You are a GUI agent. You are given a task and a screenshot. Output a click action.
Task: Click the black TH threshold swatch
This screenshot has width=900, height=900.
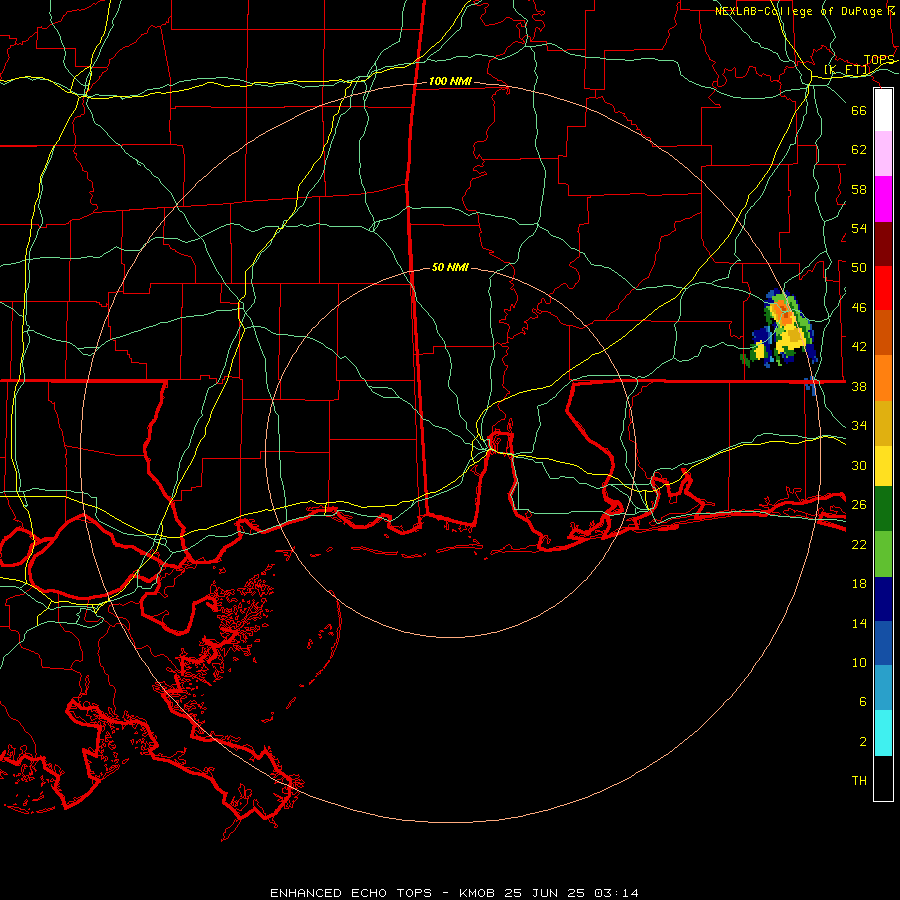point(883,778)
